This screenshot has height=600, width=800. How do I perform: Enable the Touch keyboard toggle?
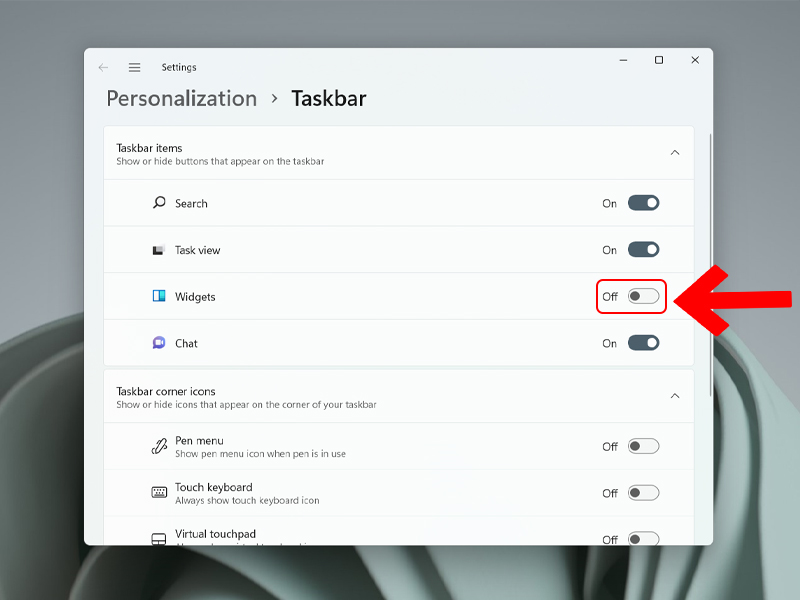click(x=643, y=492)
